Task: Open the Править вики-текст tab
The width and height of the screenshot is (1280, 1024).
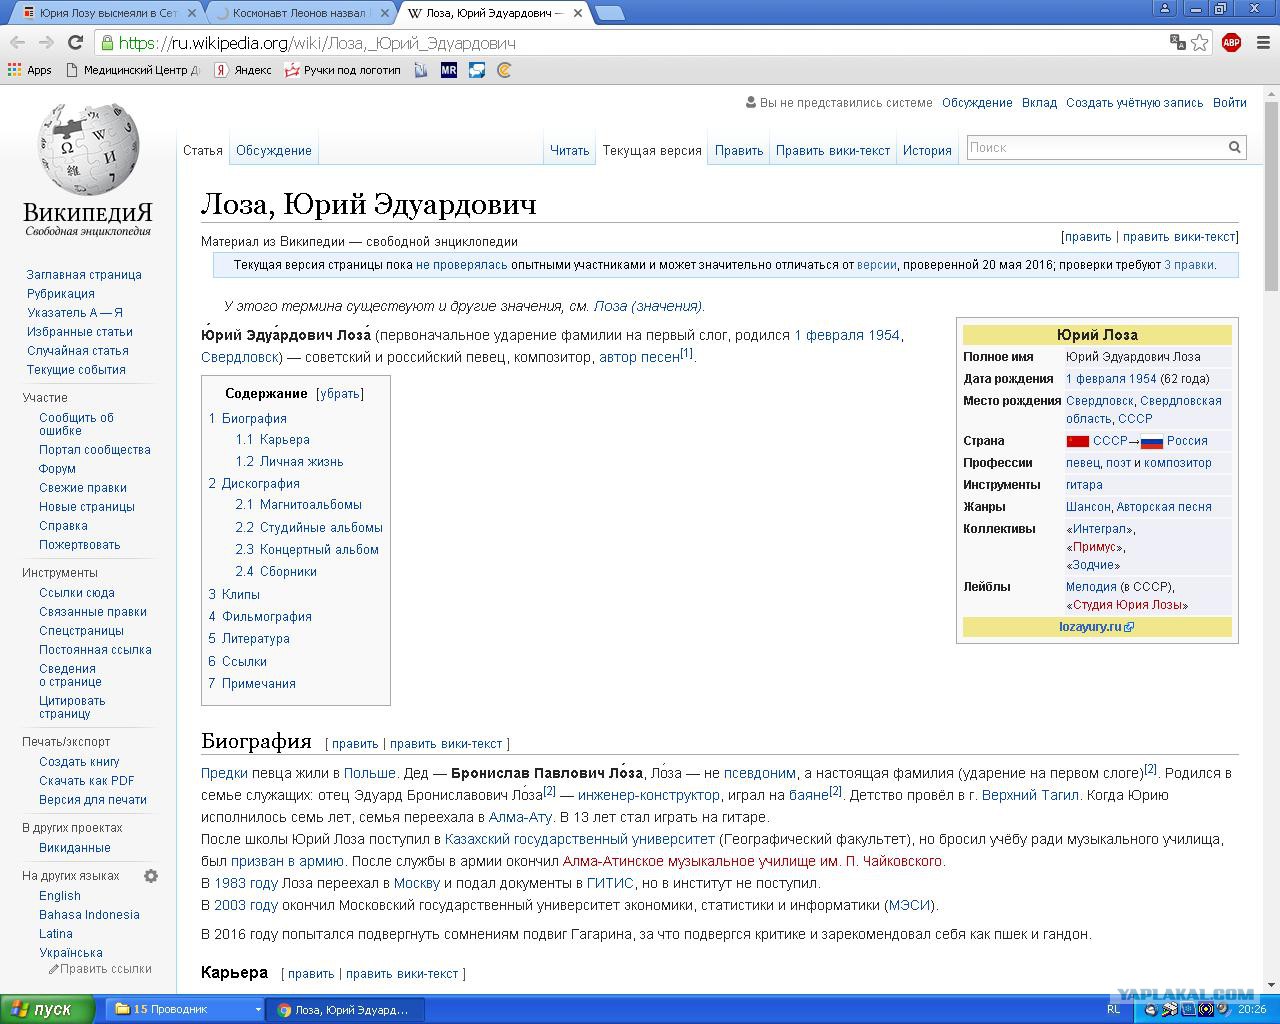Action: 833,151
